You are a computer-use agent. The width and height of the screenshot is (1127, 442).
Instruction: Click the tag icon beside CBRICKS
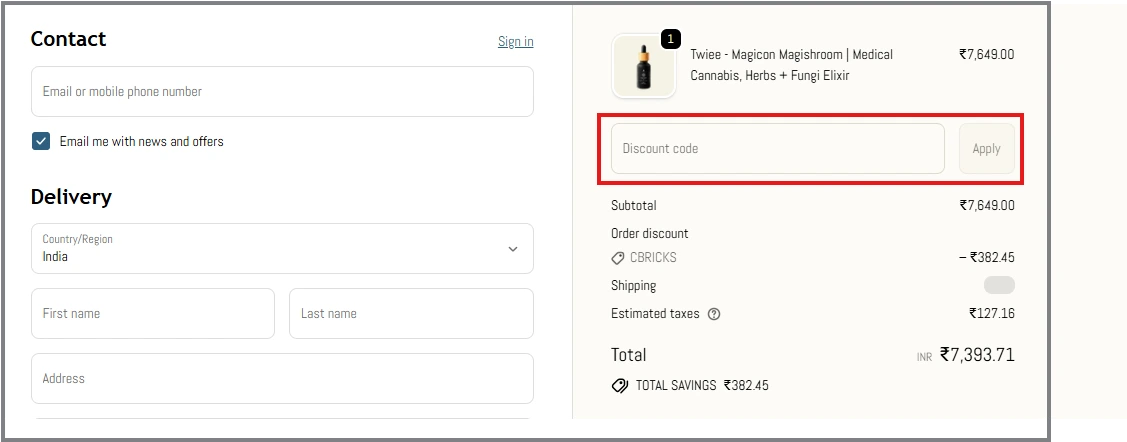coord(617,257)
